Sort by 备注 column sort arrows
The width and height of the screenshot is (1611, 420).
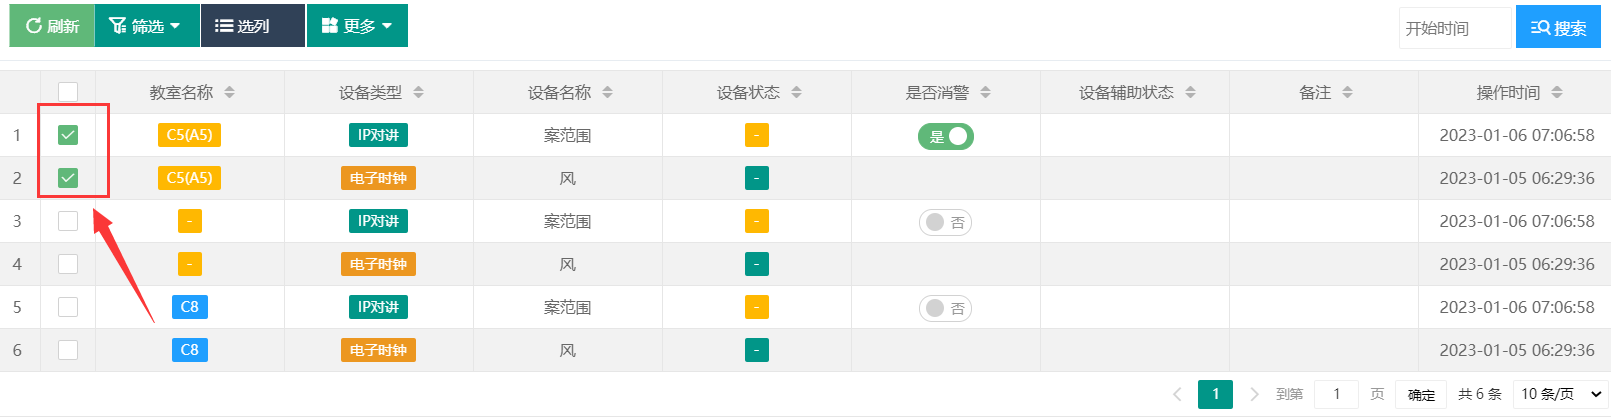tap(1348, 92)
